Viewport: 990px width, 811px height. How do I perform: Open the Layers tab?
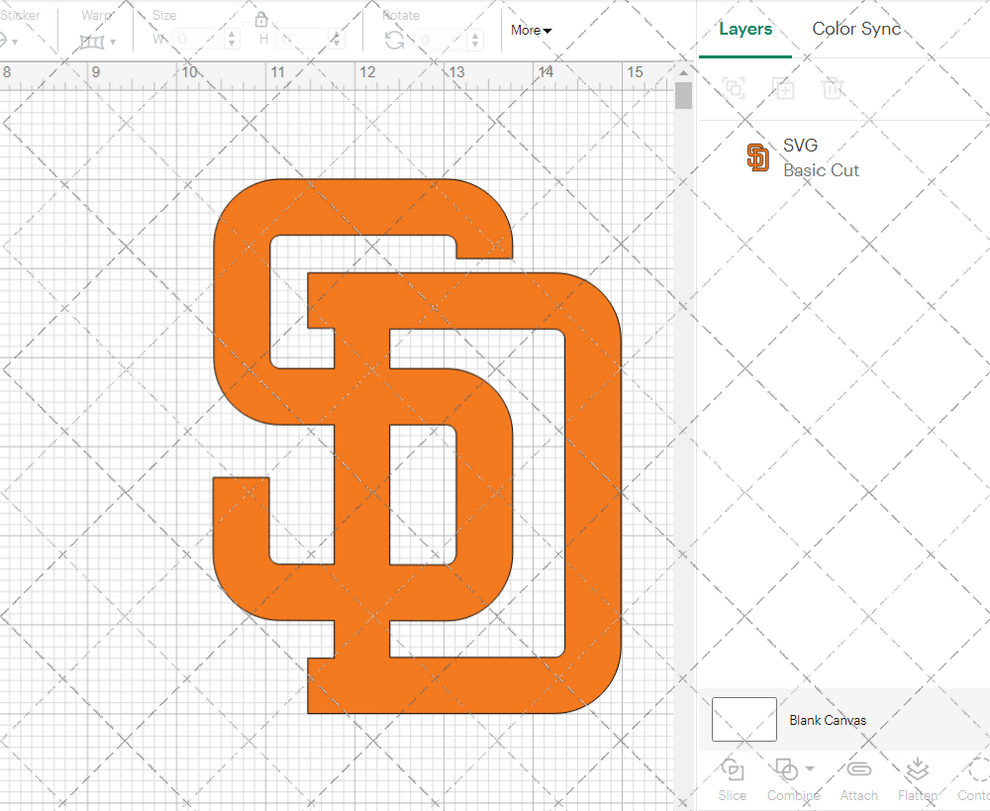click(745, 29)
